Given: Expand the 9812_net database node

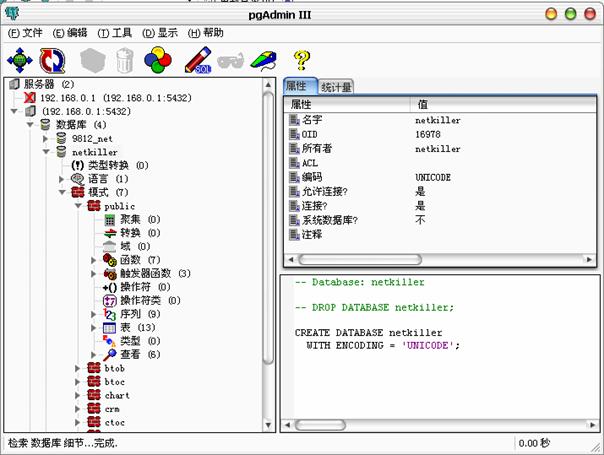Looking at the screenshot, I should click(45, 138).
